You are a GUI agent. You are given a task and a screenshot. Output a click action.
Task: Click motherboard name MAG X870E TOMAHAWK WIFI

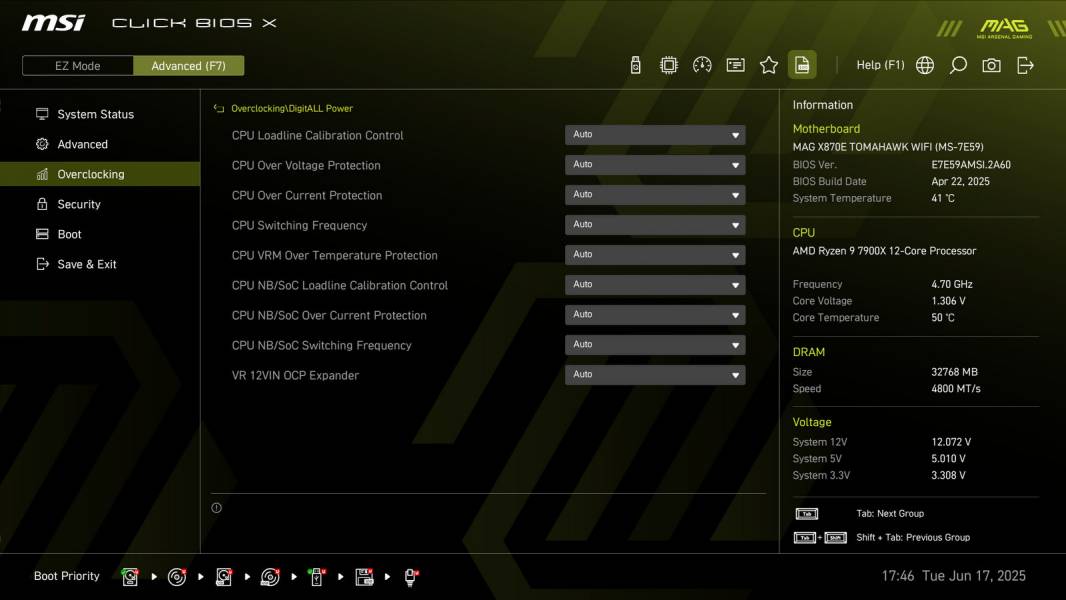click(888, 147)
